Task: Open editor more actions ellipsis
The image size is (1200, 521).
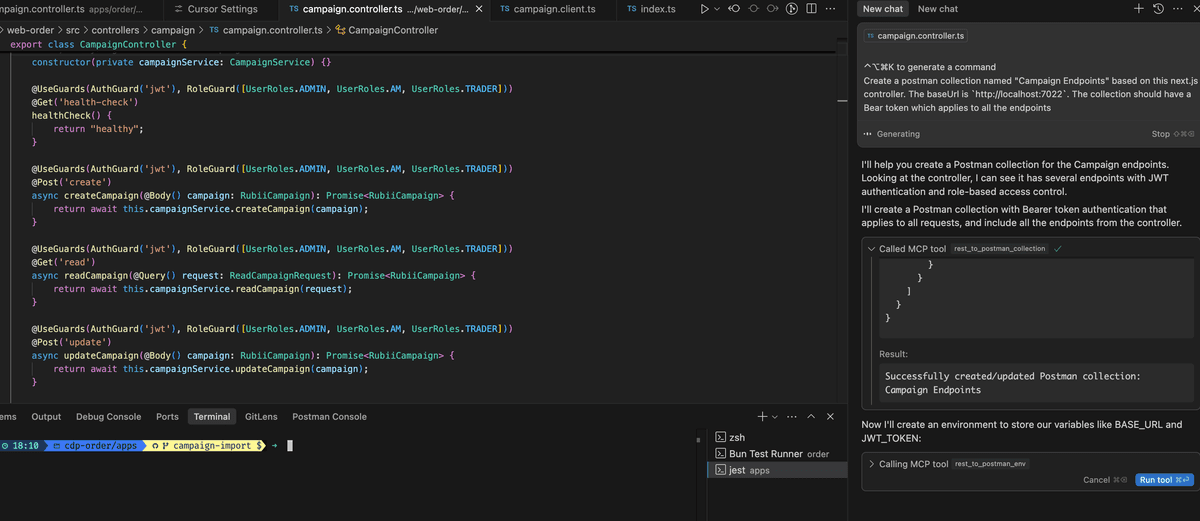Action: [830, 9]
